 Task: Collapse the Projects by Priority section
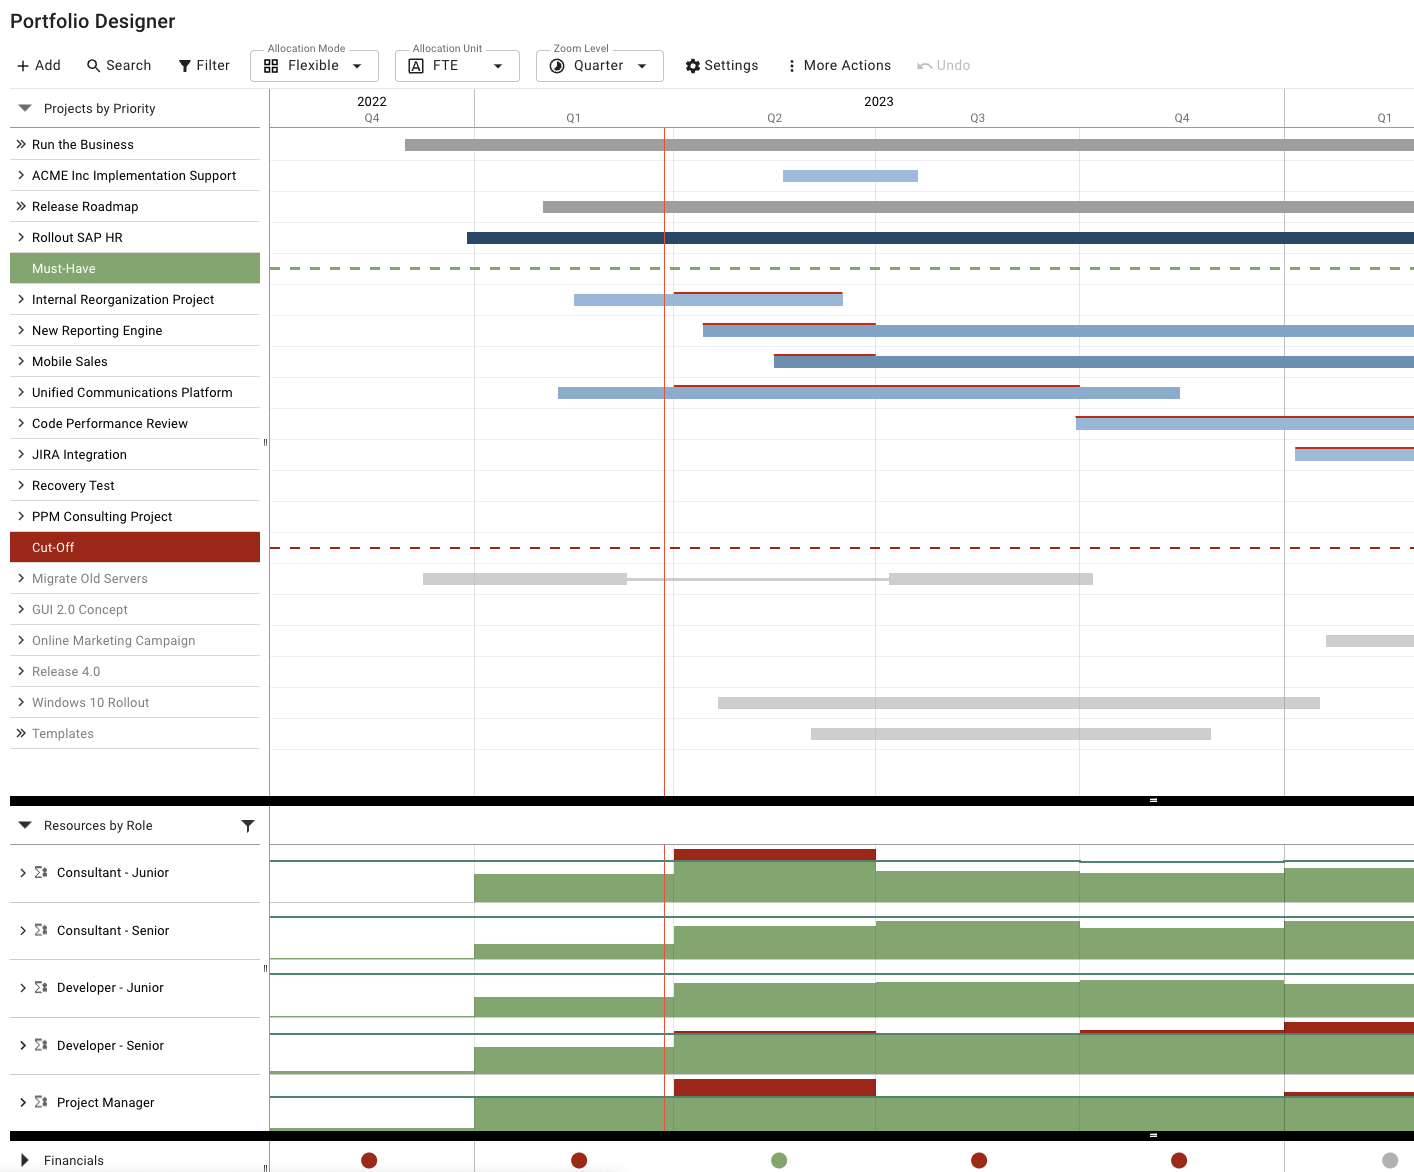point(24,108)
